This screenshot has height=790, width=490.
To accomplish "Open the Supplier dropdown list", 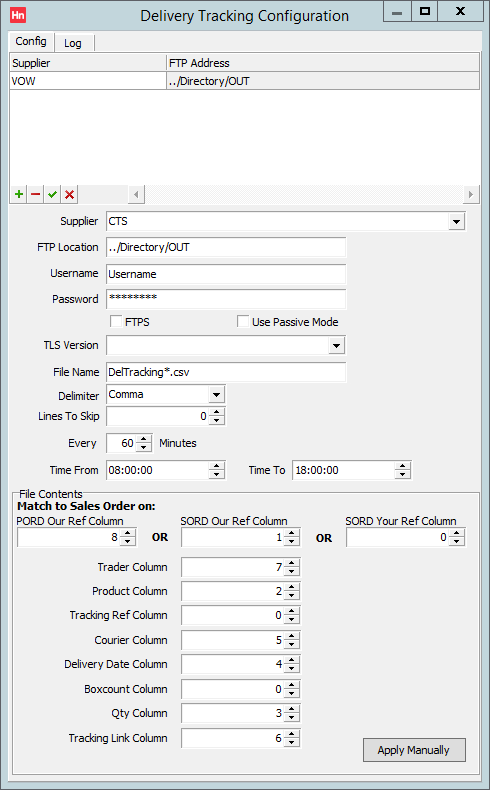I will pyautogui.click(x=456, y=221).
